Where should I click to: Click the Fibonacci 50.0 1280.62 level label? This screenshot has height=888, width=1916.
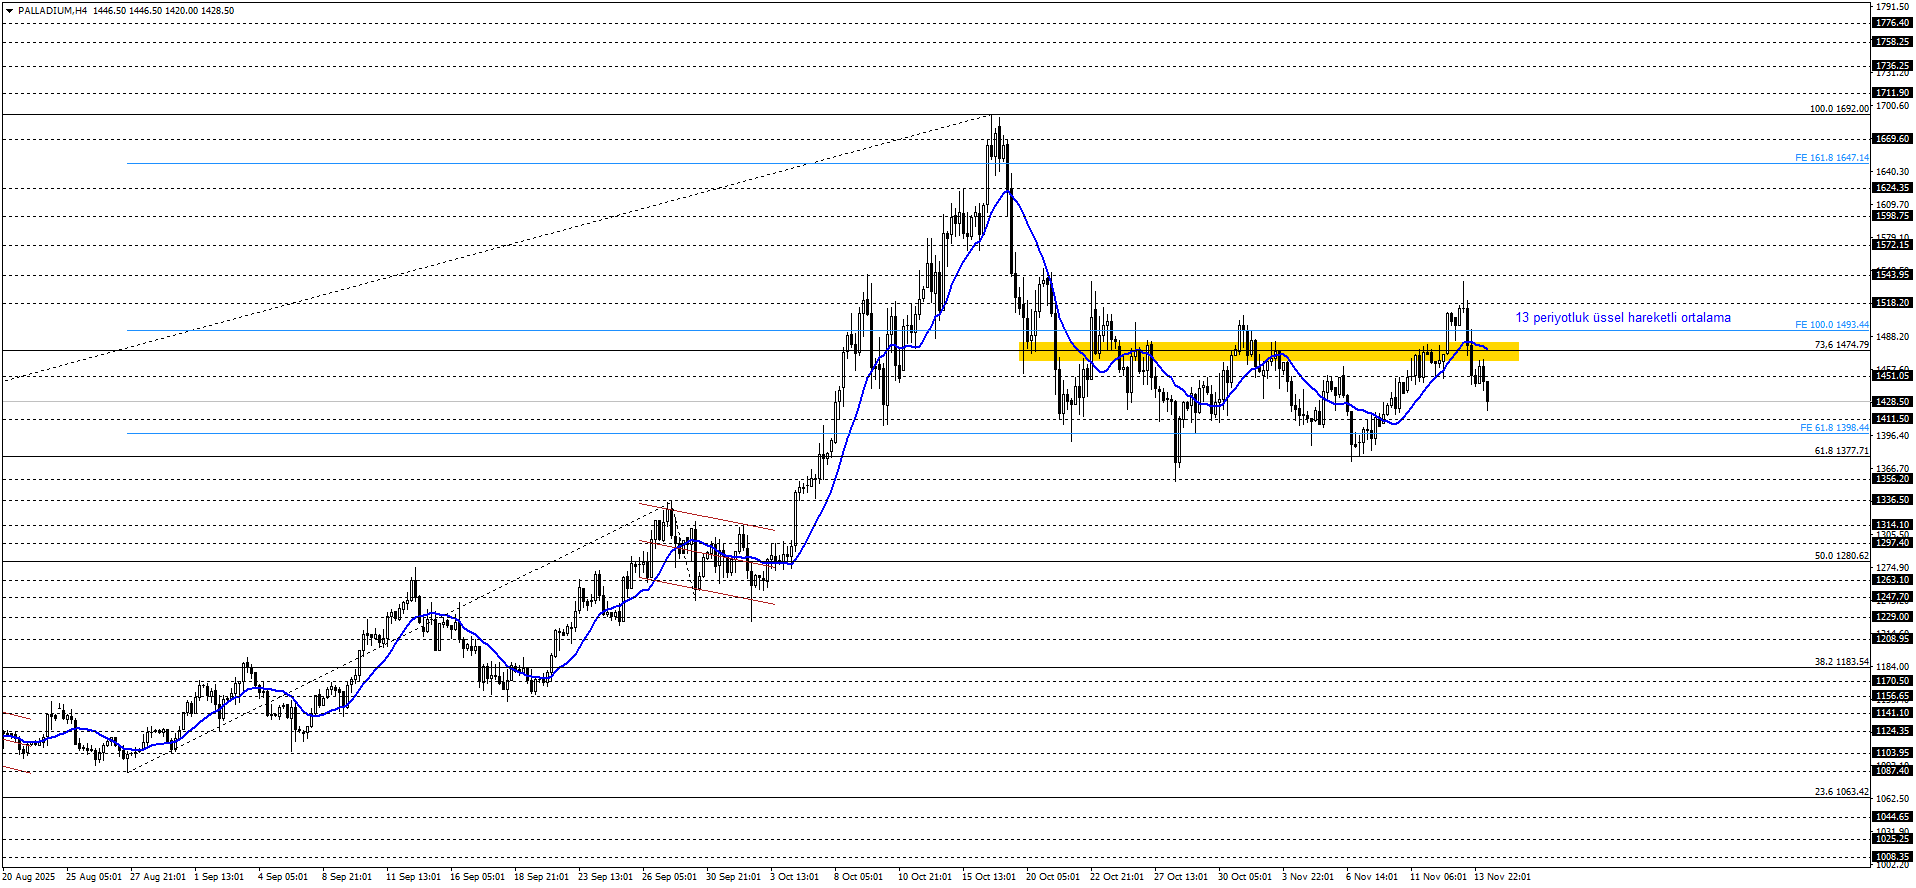tap(1841, 556)
